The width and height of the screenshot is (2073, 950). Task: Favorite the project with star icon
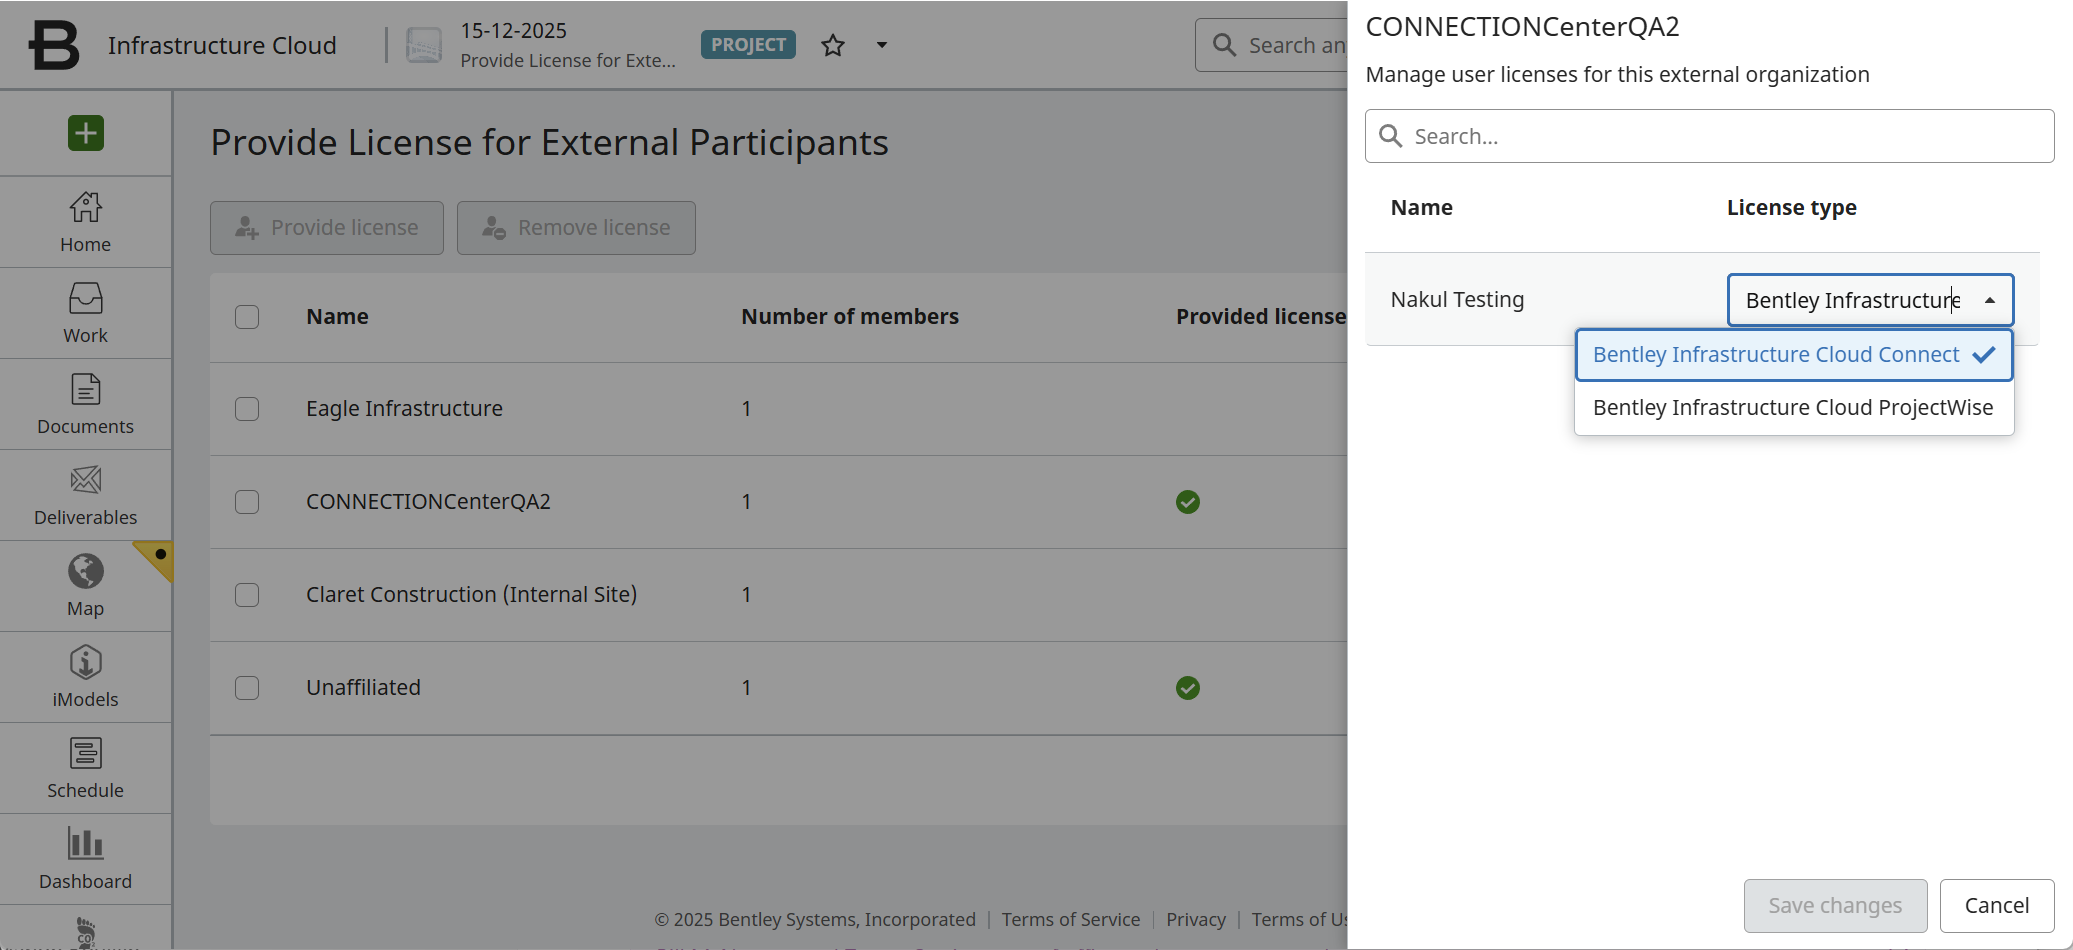833,45
